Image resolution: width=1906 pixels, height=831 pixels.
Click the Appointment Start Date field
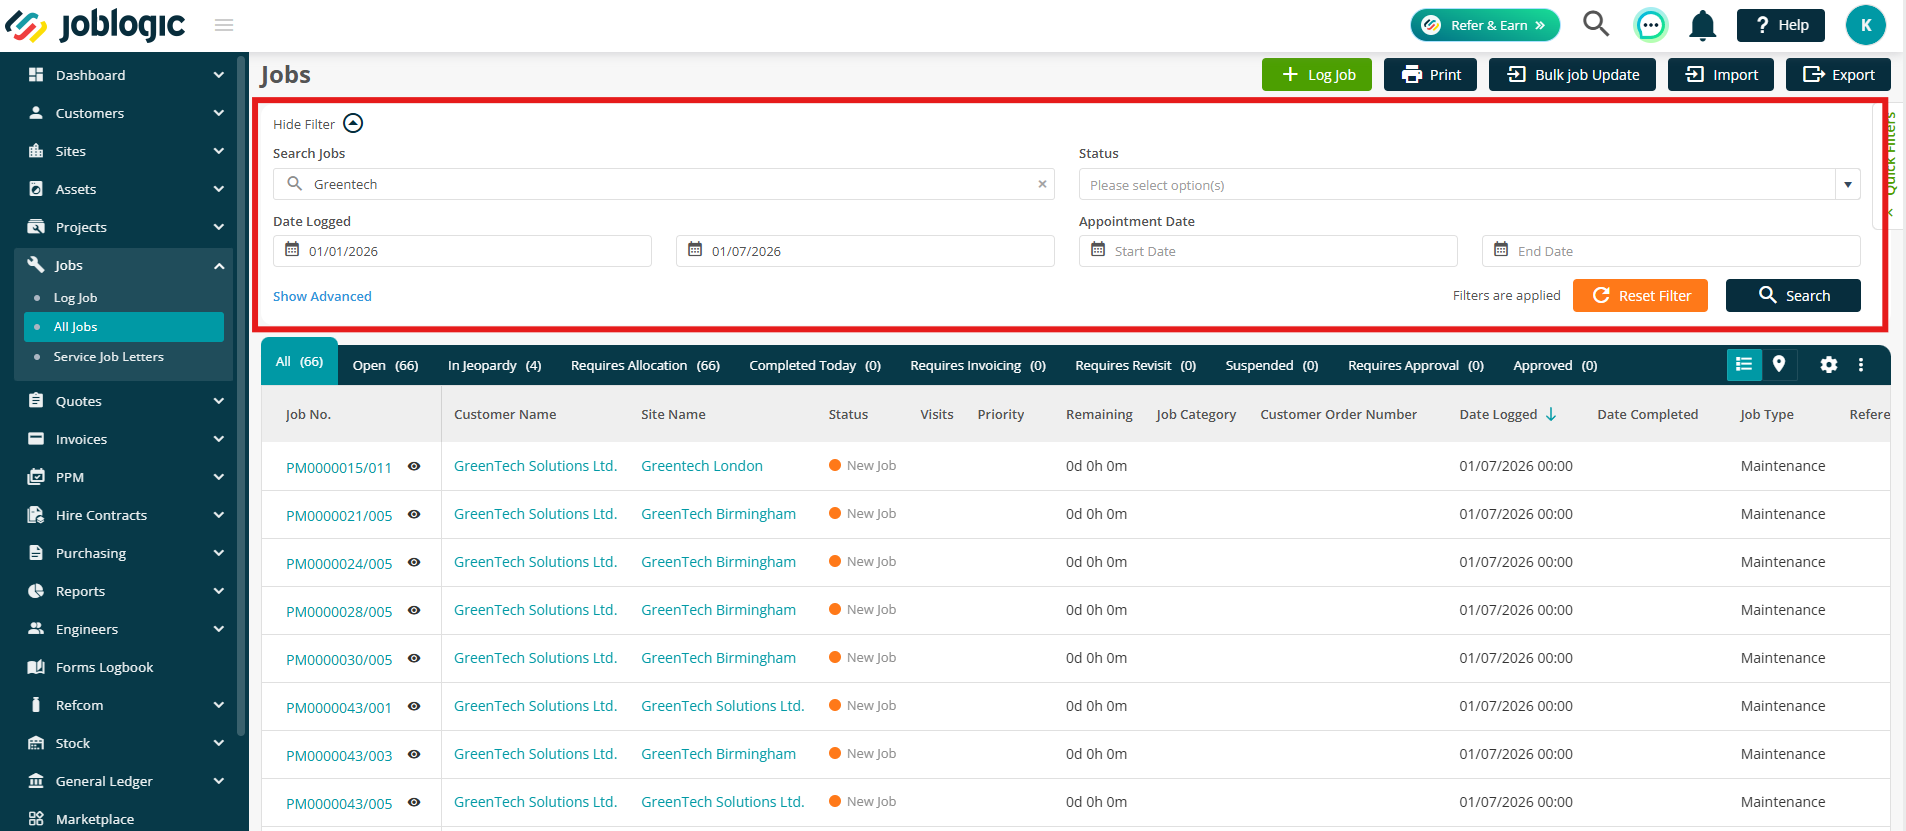click(1268, 251)
